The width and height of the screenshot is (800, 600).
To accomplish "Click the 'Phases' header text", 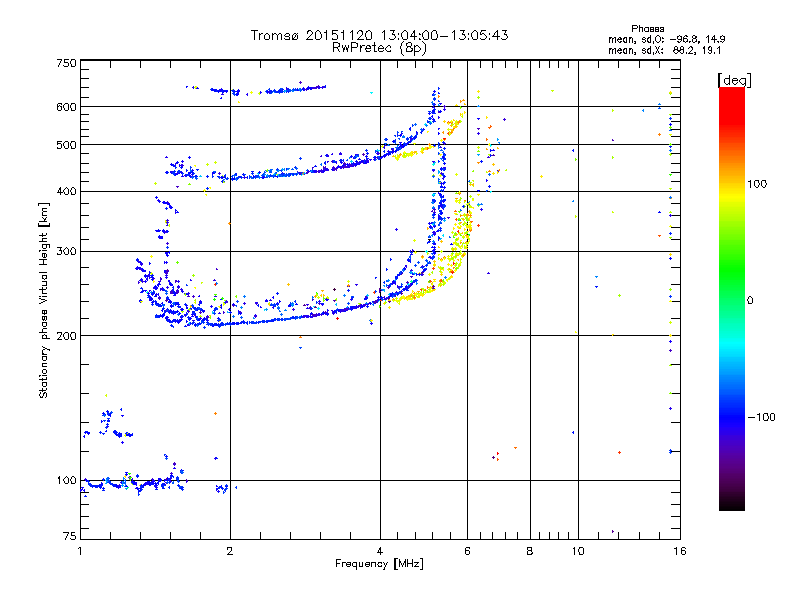I will click(x=647, y=29).
